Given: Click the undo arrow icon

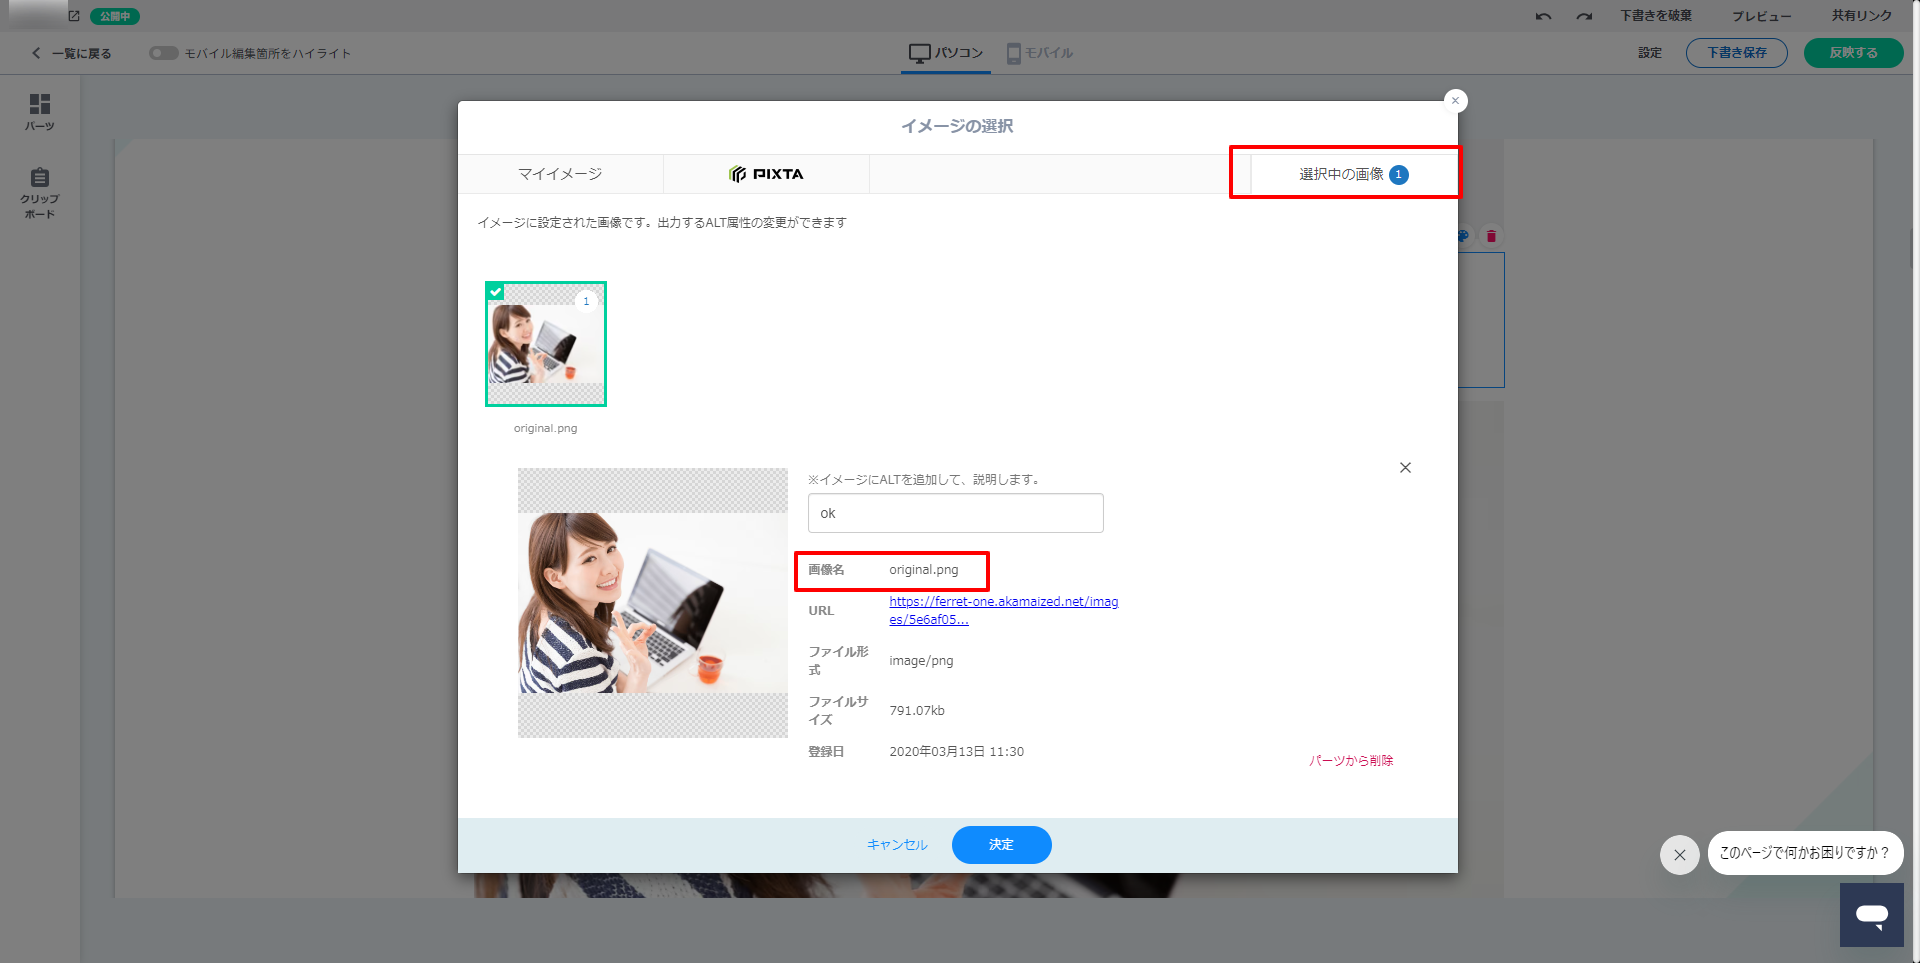Looking at the screenshot, I should coord(1544,16).
